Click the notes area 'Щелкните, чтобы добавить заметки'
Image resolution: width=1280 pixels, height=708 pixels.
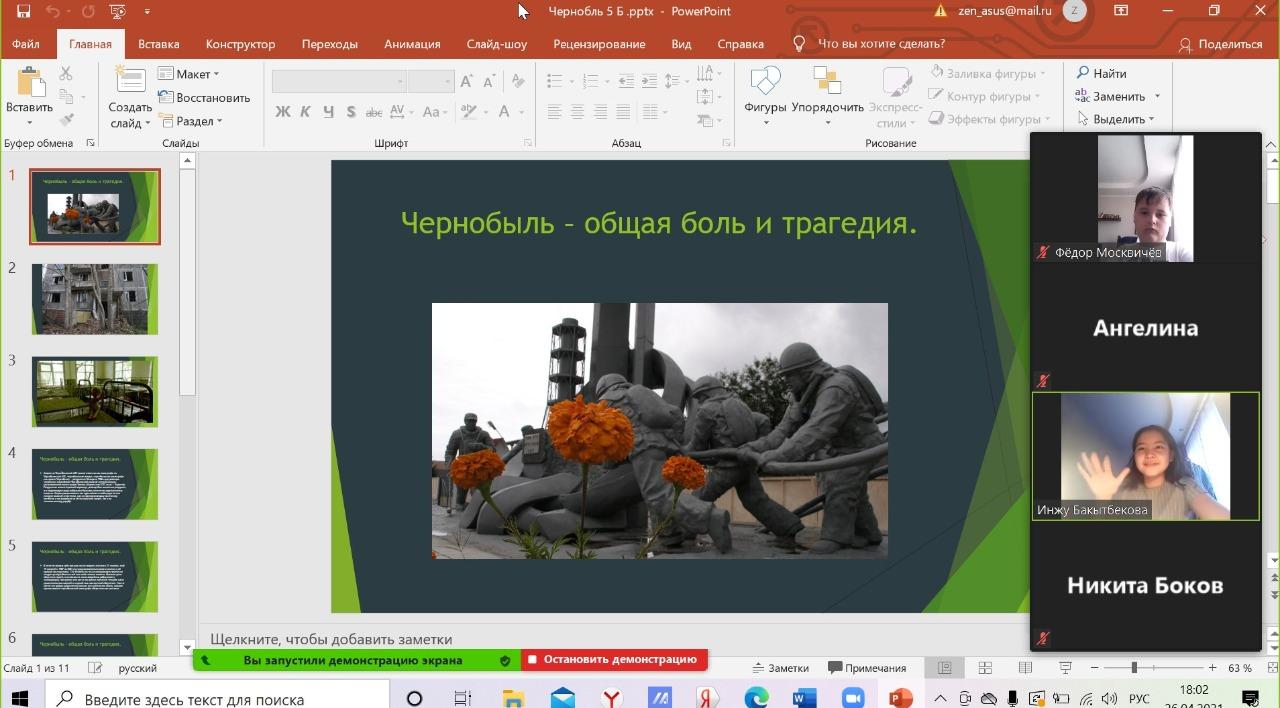(331, 639)
